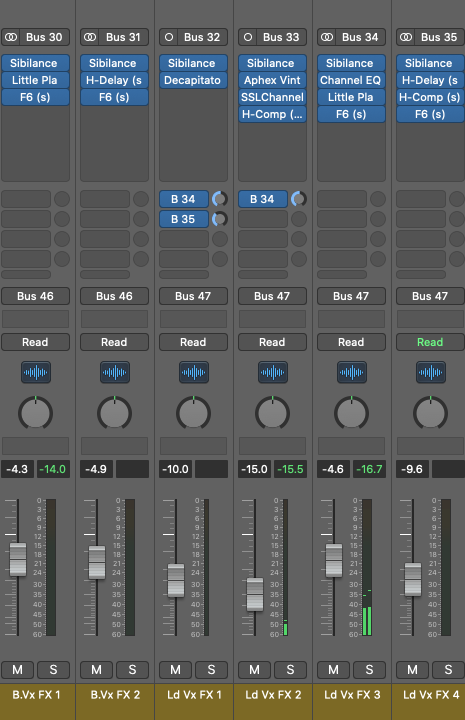Image resolution: width=465 pixels, height=720 pixels.
Task: Open Aphex Vint plug-in on Ld Vx FX 2
Action: (272, 80)
